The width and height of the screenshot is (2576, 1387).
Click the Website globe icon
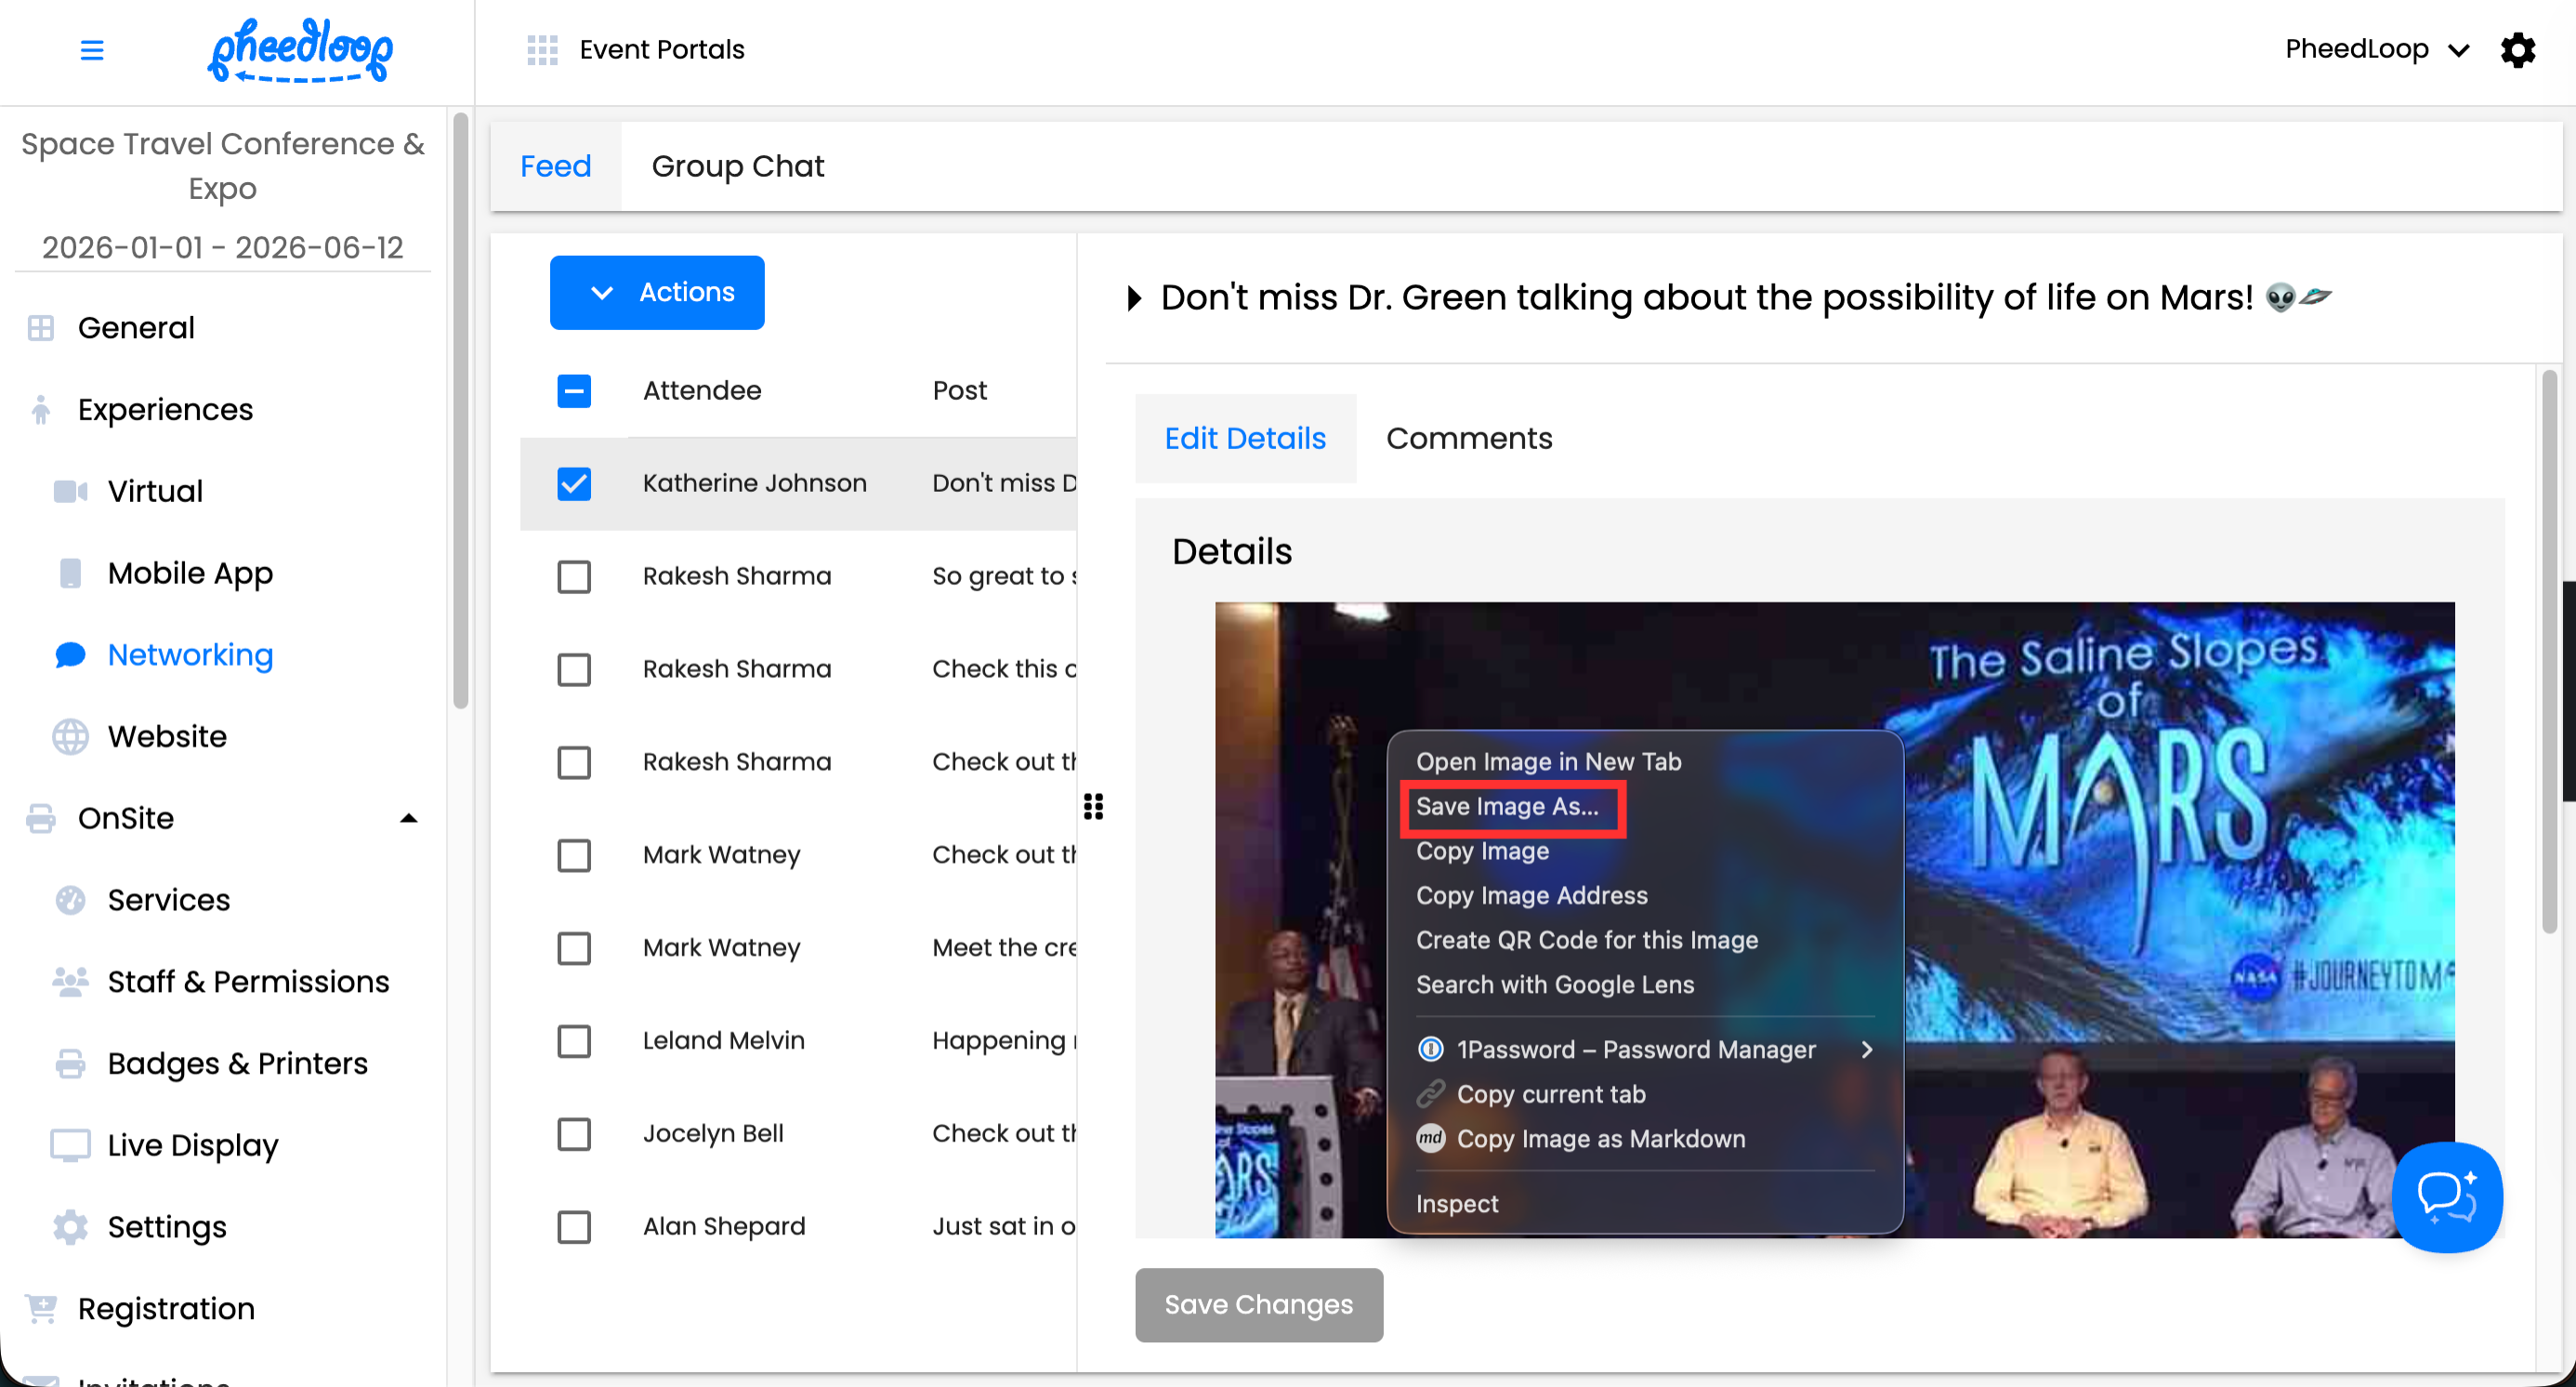coord(70,737)
